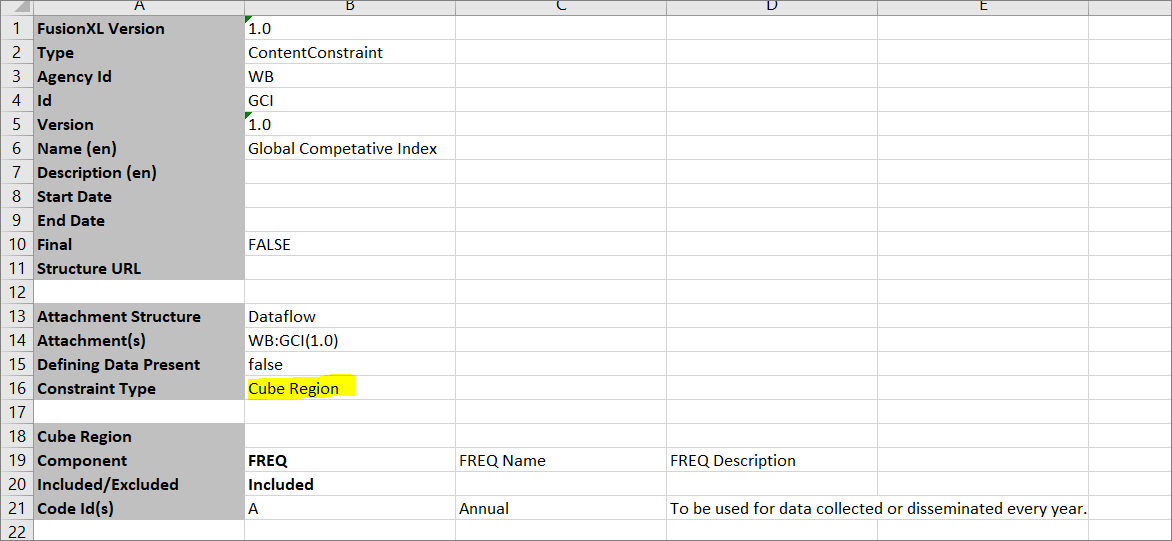The height and width of the screenshot is (541, 1172).
Task: Click the yellow highlighted Cube Region cell
Action: click(294, 389)
